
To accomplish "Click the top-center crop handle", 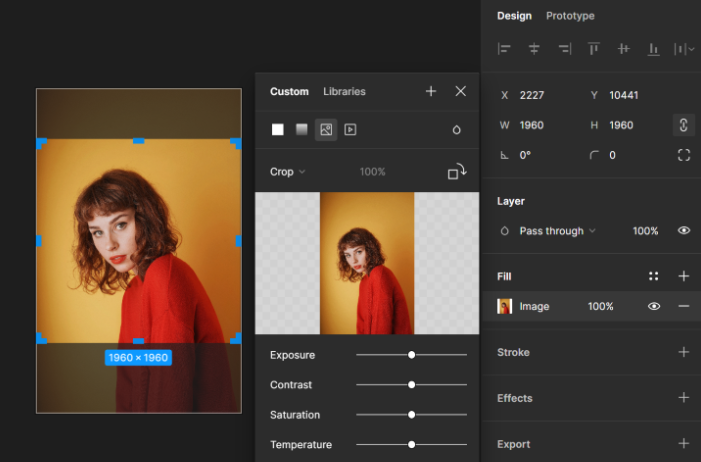I will (x=139, y=141).
